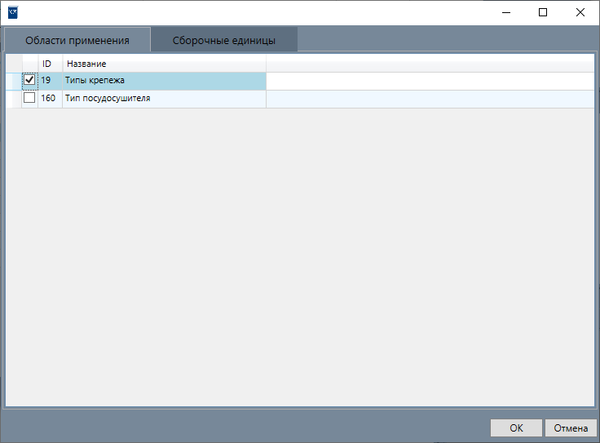Uncheck the checkbox for Типы крепежа
The width and height of the screenshot is (600, 443).
point(29,80)
